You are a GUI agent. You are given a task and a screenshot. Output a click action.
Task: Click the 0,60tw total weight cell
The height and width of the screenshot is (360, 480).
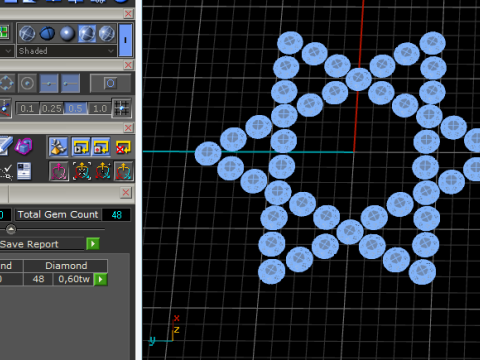(x=74, y=279)
